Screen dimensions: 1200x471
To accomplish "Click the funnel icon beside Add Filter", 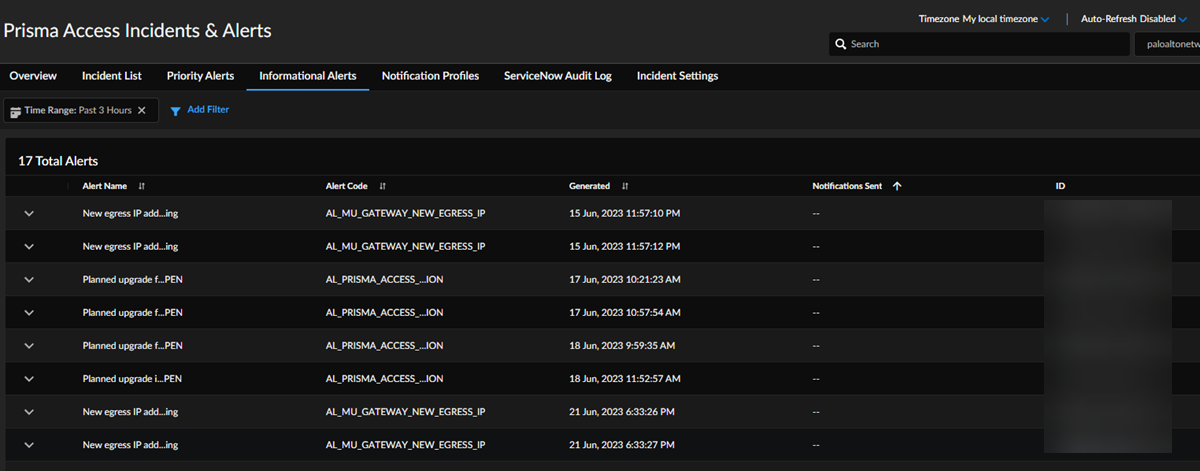I will [175, 111].
